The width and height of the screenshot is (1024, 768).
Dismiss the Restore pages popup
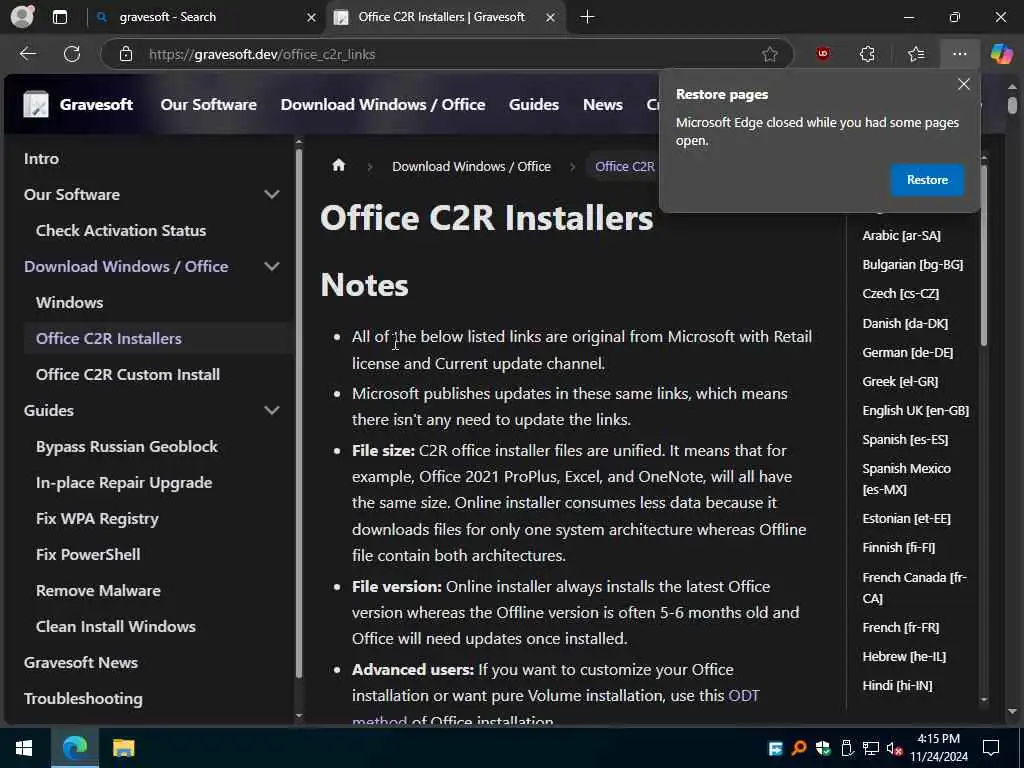pyautogui.click(x=963, y=84)
